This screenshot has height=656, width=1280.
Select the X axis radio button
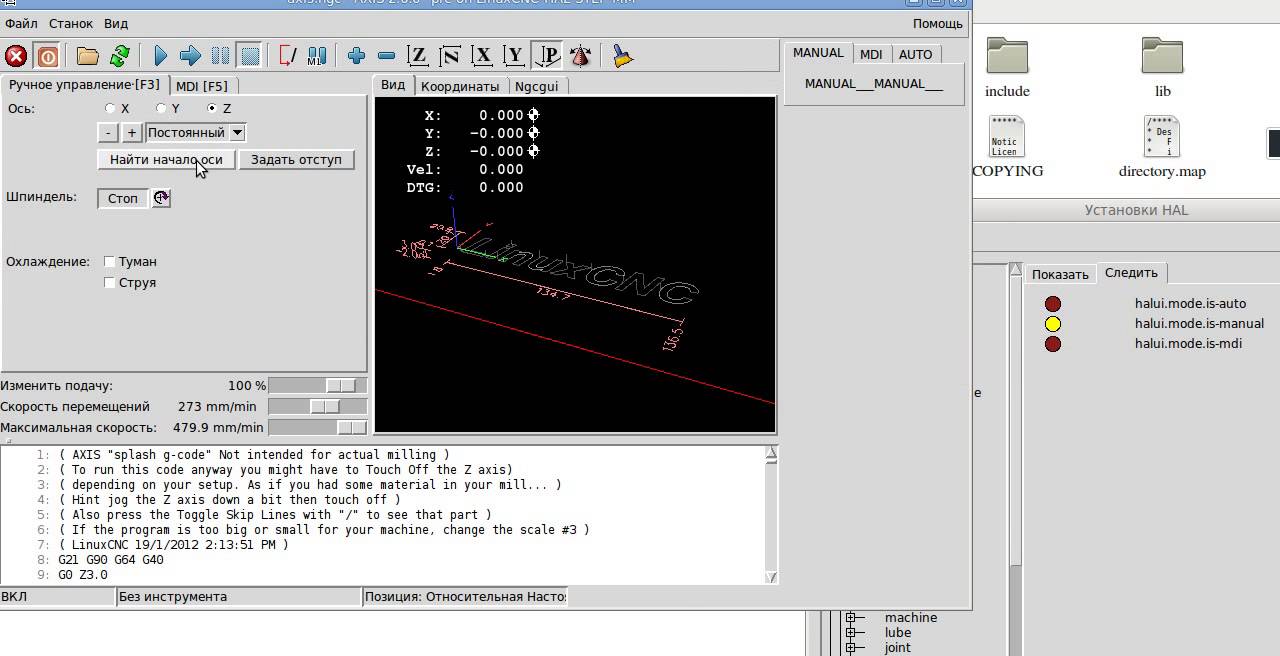[110, 108]
